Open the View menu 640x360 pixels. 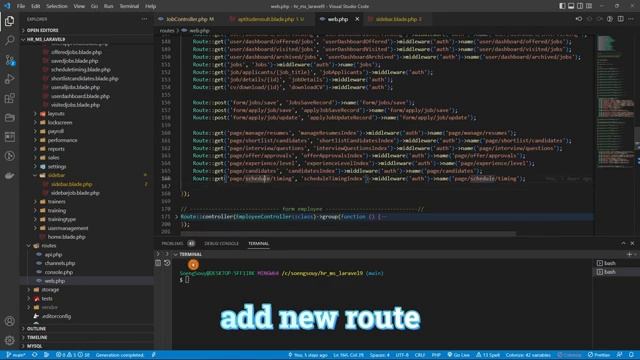79,6
